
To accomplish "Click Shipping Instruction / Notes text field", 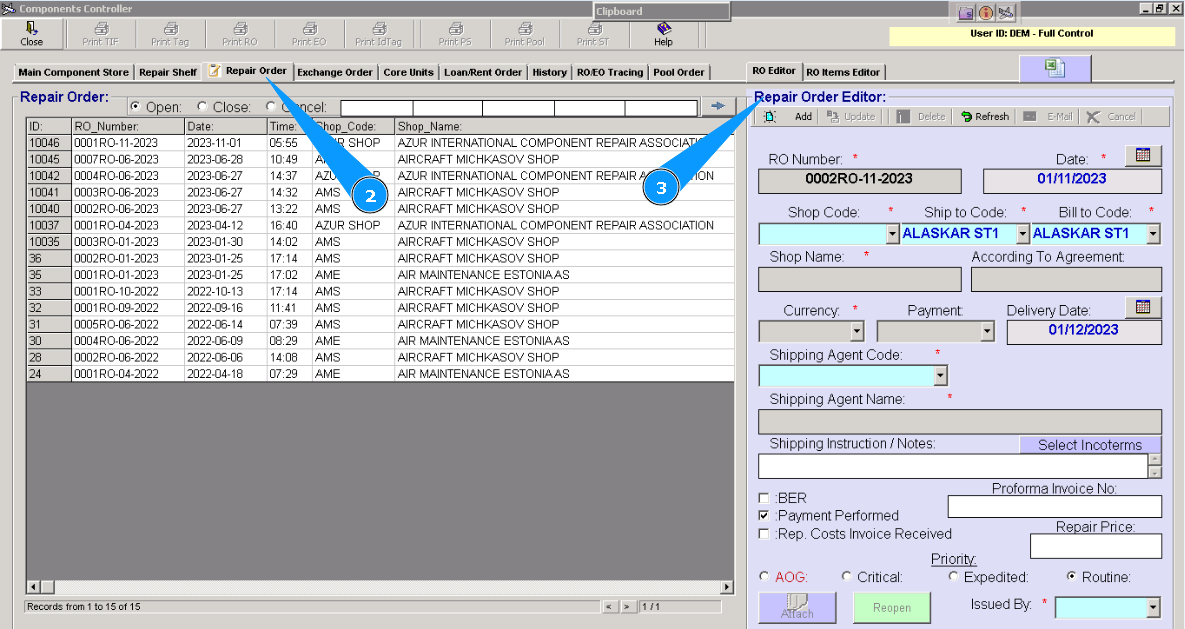I will point(952,466).
